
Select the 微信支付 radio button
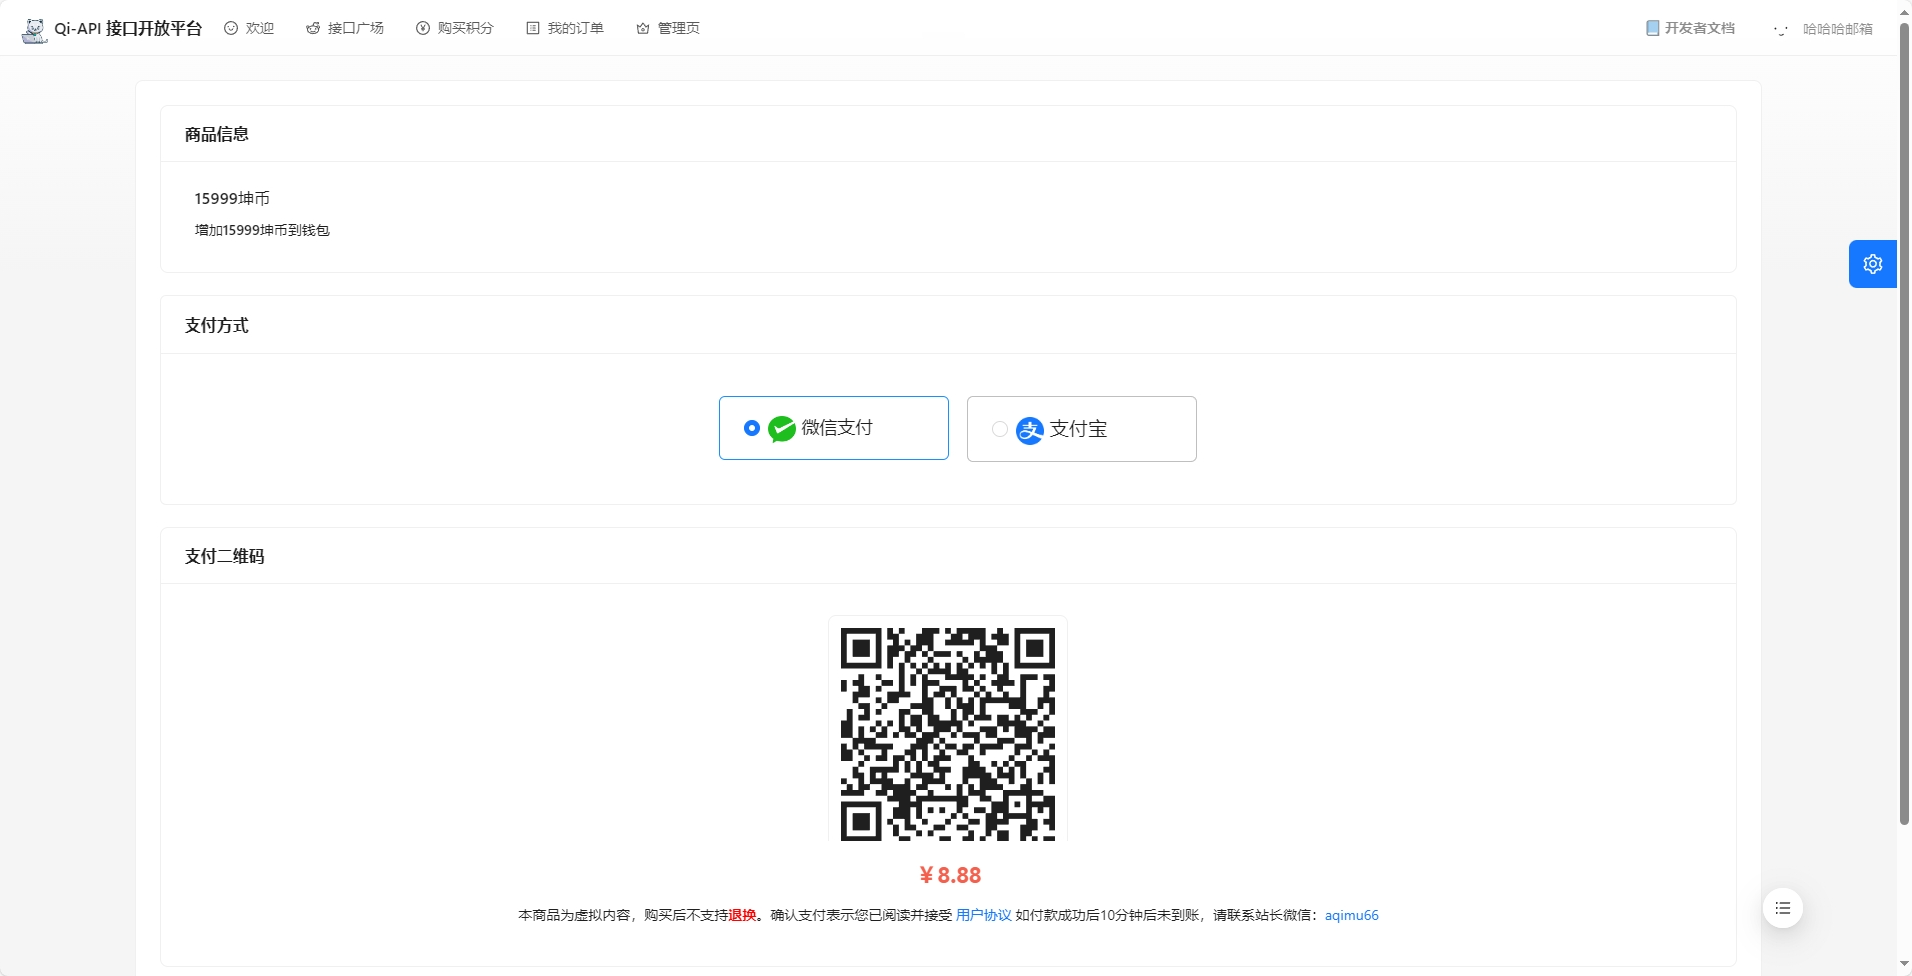(x=752, y=428)
